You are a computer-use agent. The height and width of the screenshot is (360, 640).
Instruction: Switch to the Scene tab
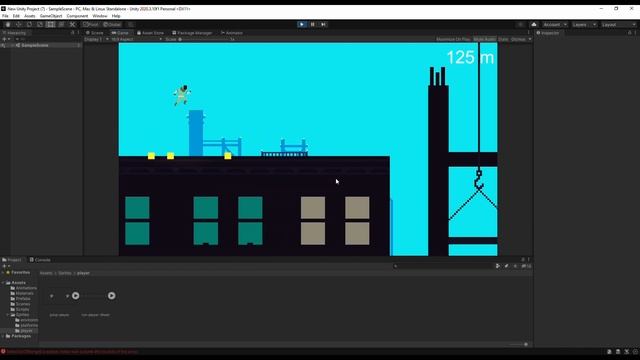tap(95, 33)
